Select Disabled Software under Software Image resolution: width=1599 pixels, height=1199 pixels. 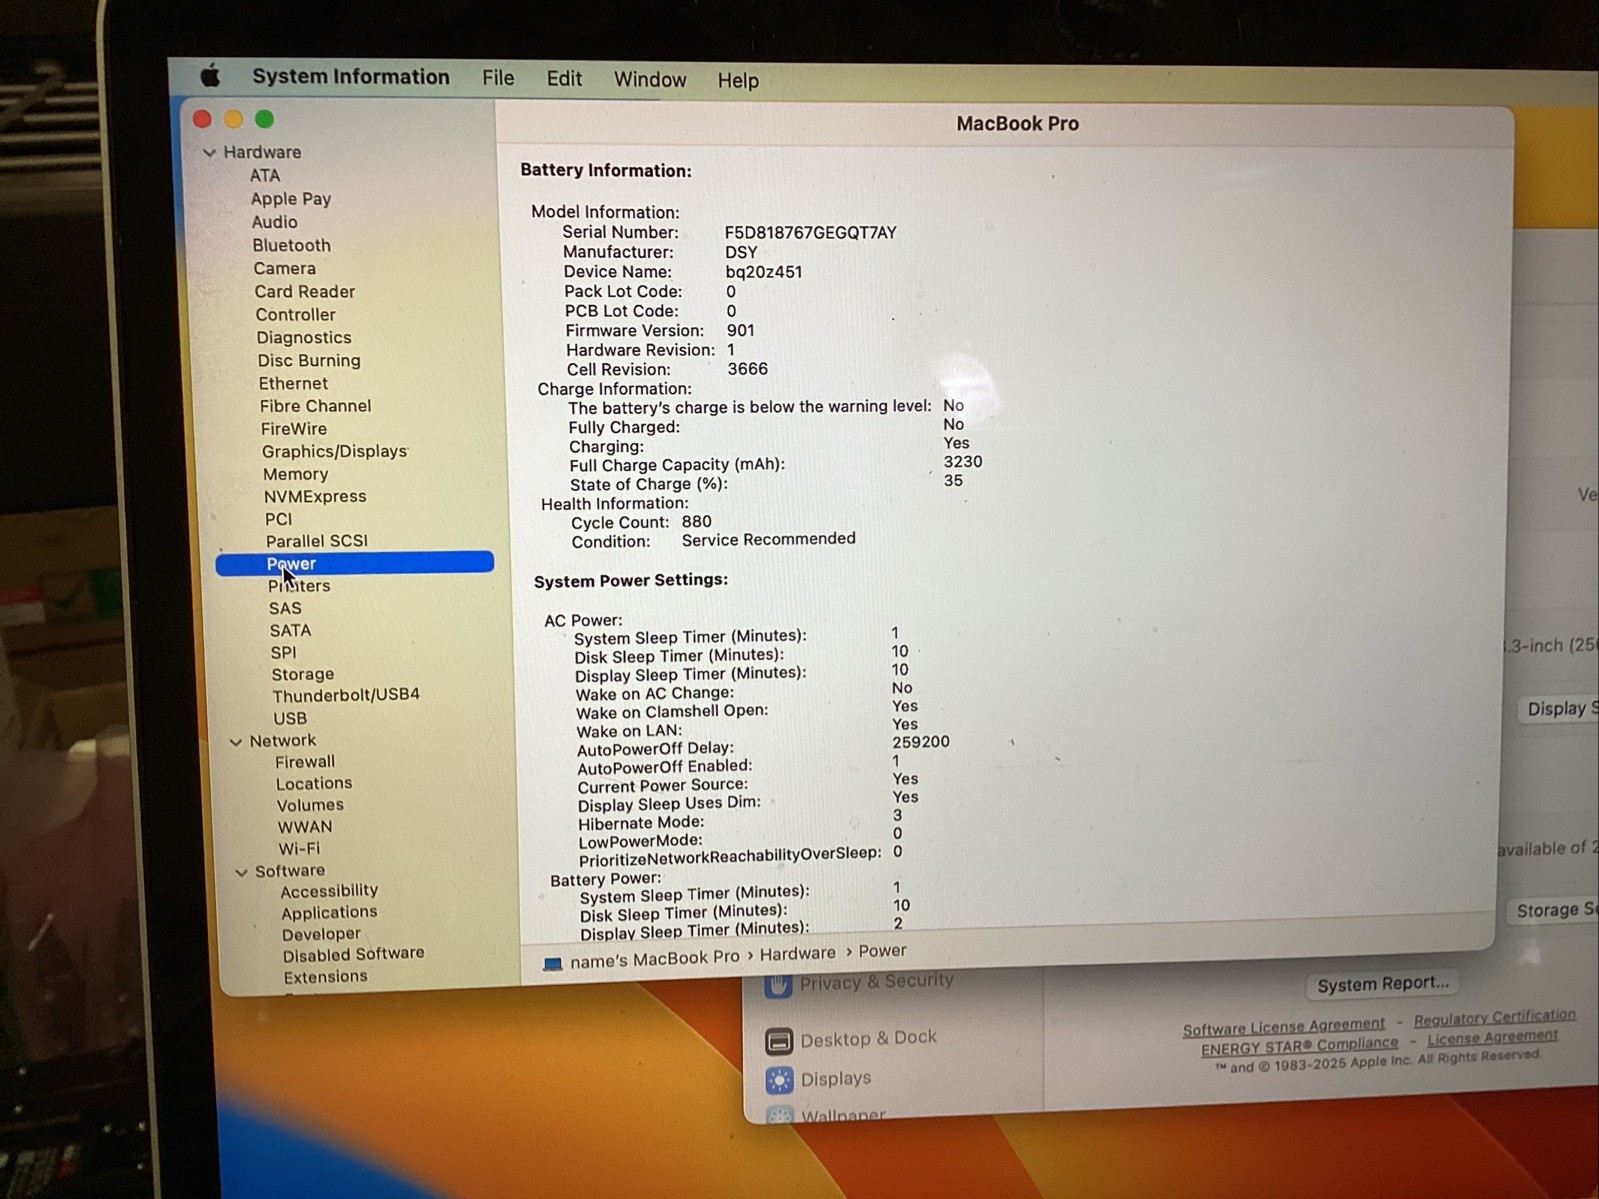click(353, 954)
